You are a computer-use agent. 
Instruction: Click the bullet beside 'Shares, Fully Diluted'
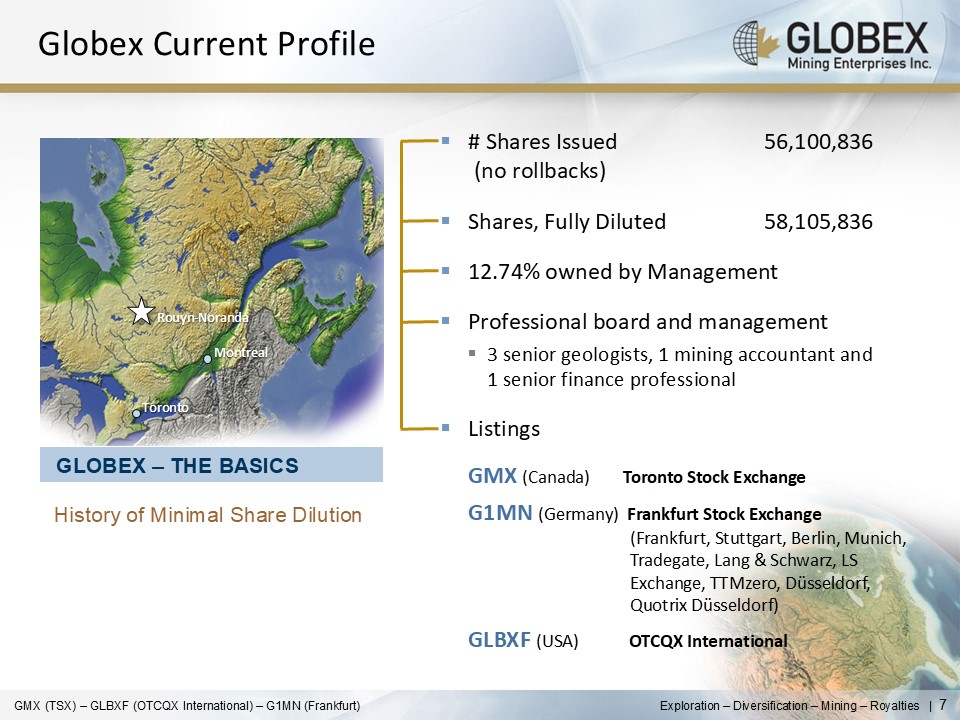[x=446, y=222]
